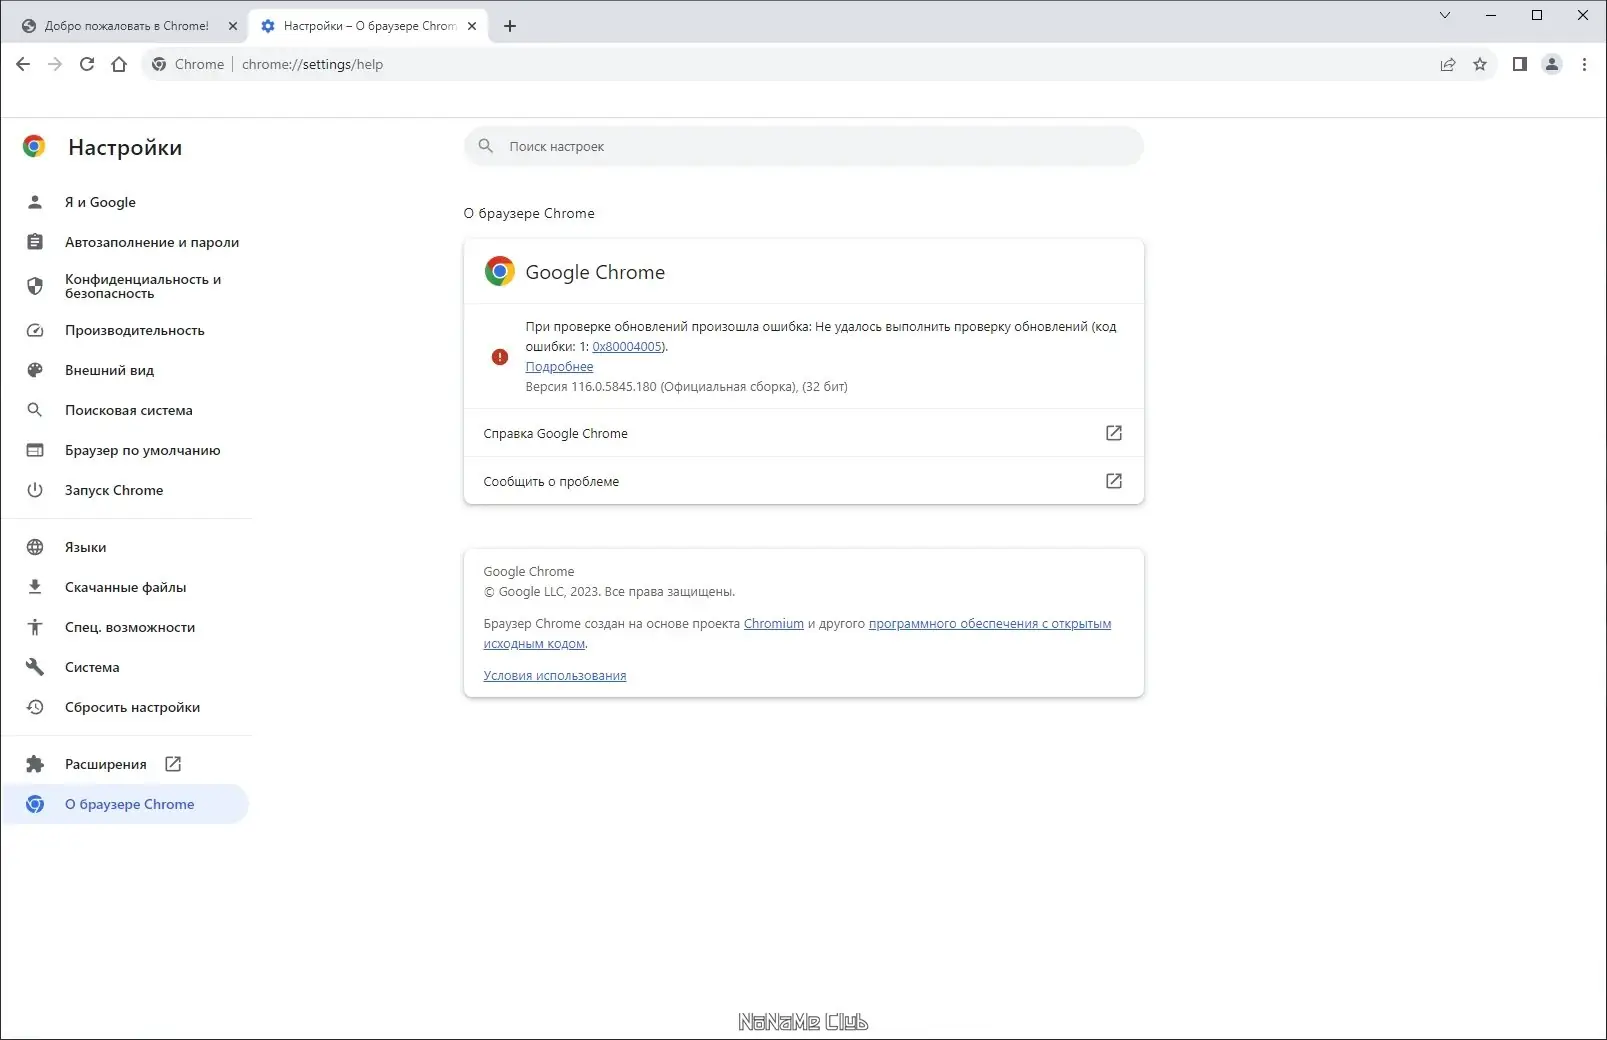Open the 'Производительность' settings page
The height and width of the screenshot is (1040, 1607).
tap(126, 330)
